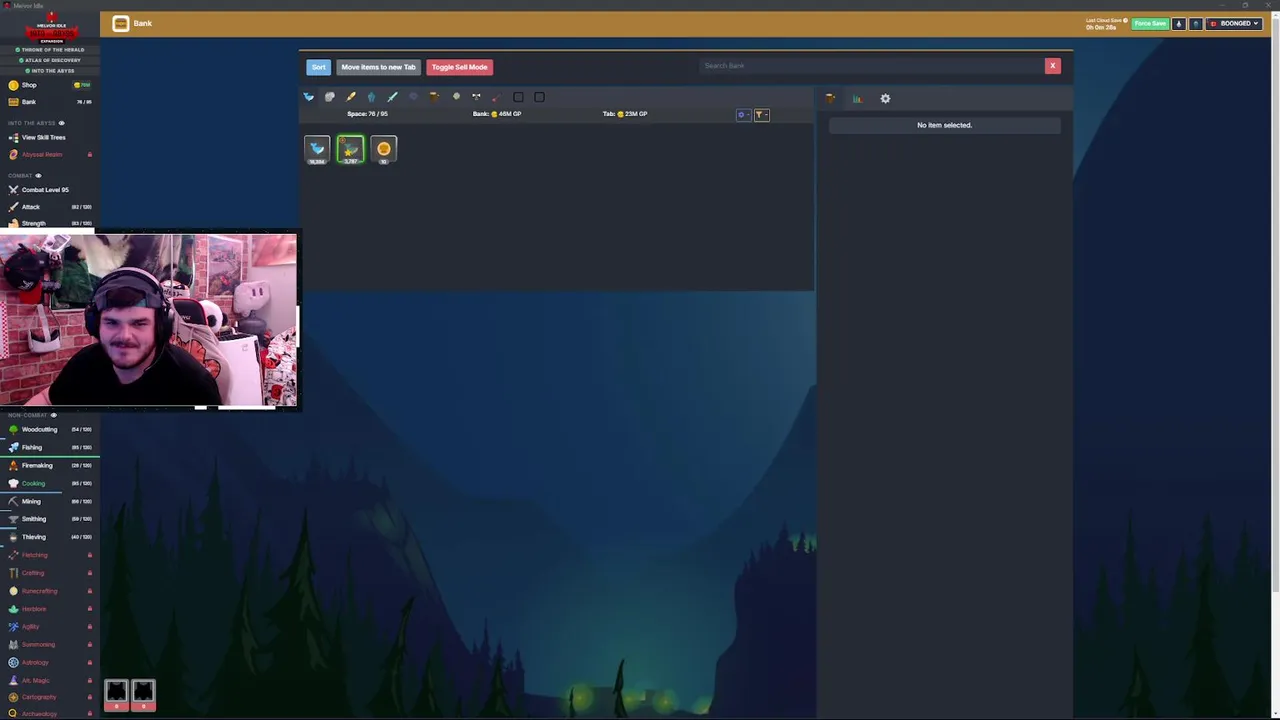
Task: Select the locked Summoning skill
Action: coord(48,645)
